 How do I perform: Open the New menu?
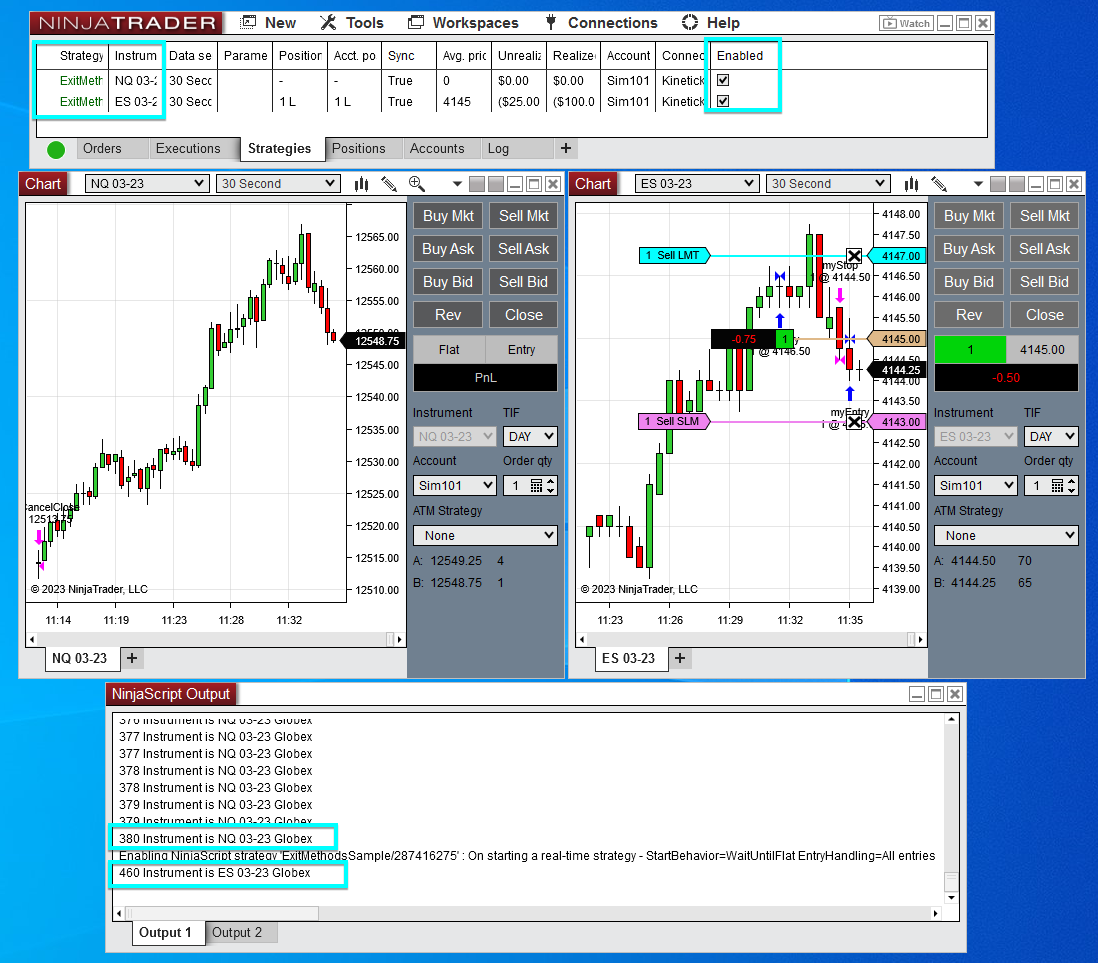click(268, 23)
